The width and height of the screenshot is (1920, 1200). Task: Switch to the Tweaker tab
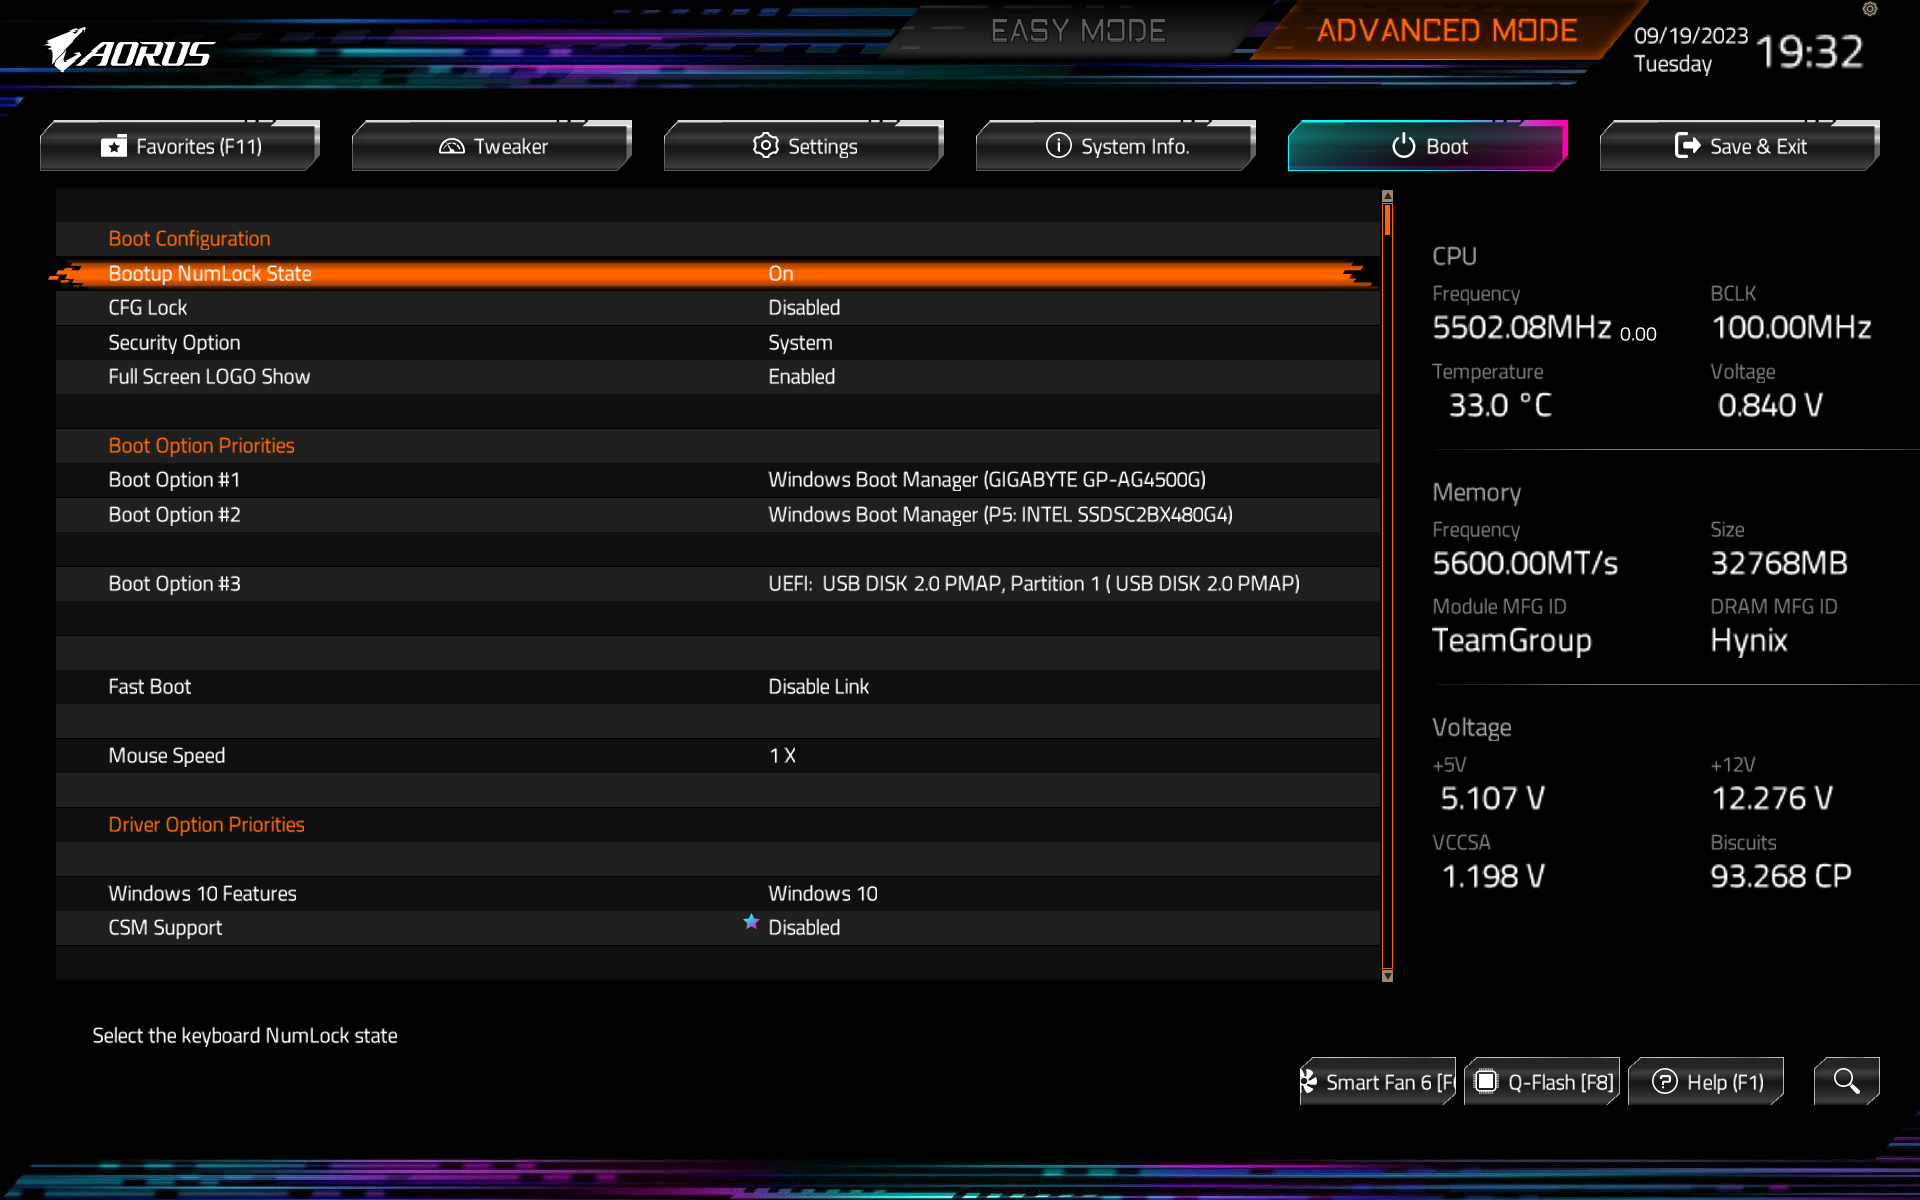pos(492,146)
